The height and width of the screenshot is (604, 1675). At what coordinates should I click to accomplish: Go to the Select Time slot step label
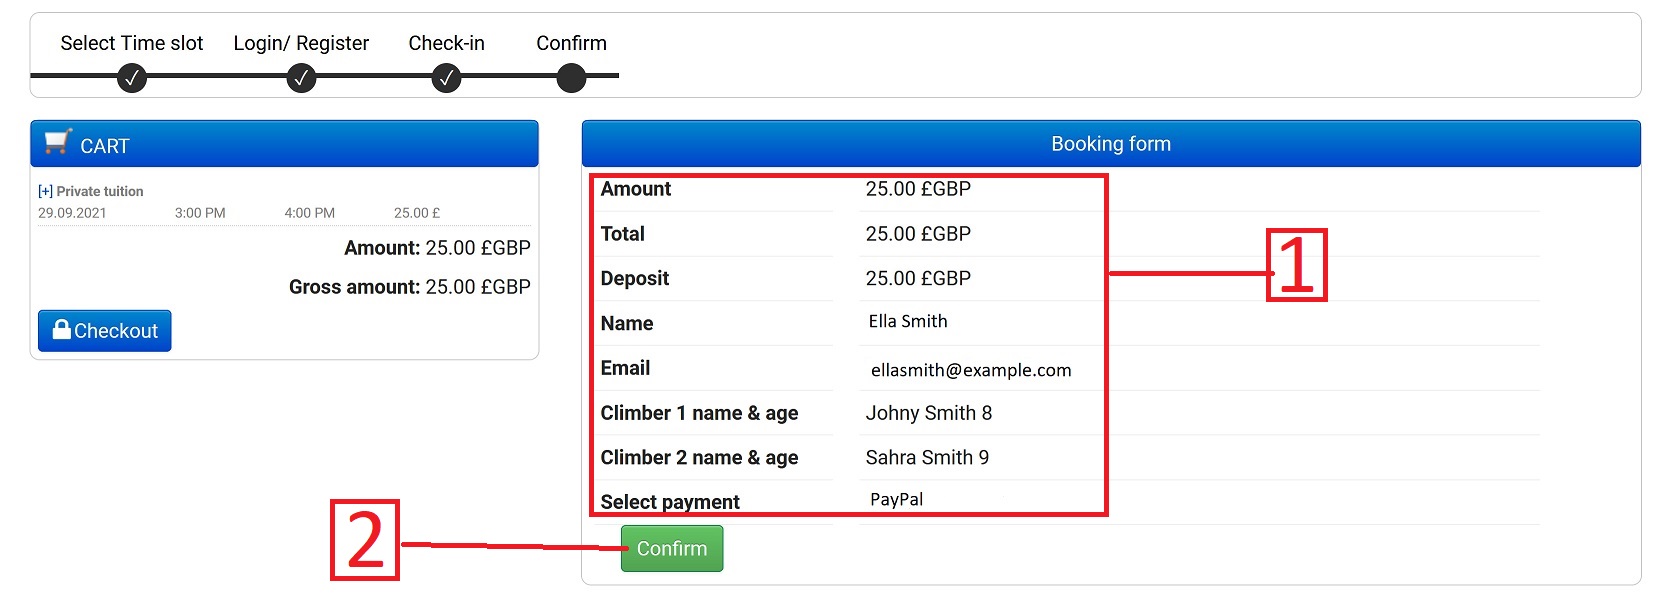(x=131, y=43)
